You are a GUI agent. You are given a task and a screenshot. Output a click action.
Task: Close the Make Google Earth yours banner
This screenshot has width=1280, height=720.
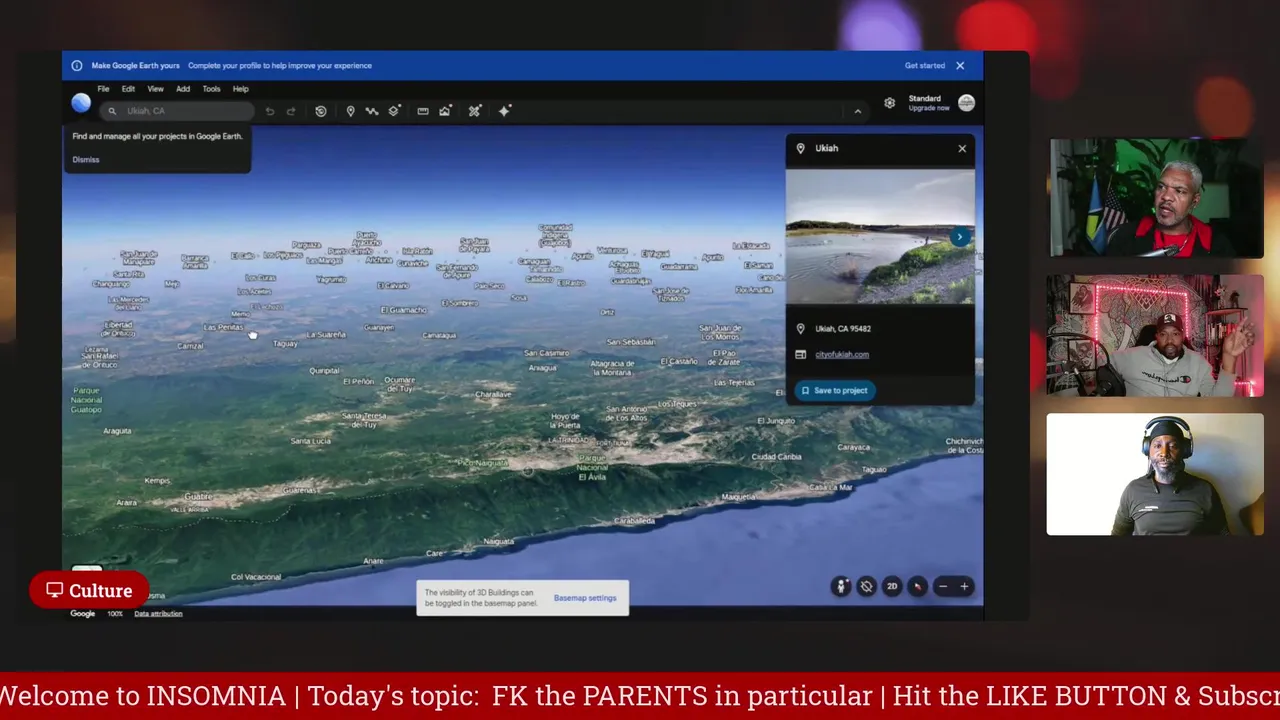[960, 66]
